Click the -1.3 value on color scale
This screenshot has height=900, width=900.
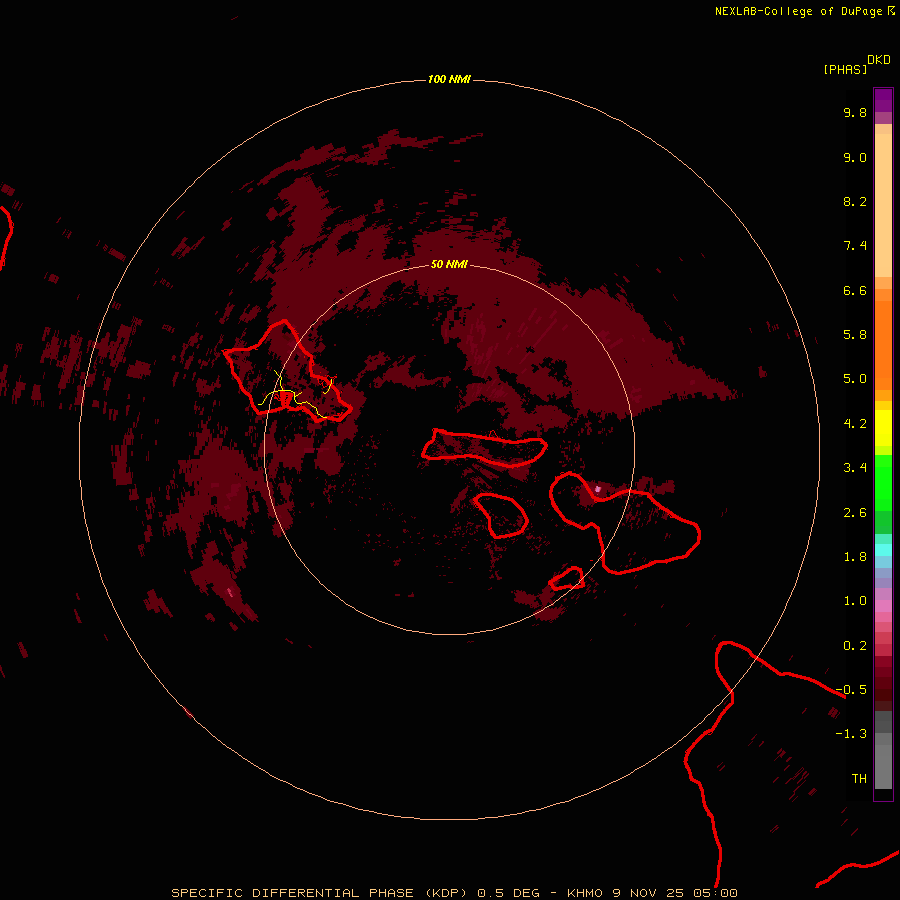click(x=851, y=734)
